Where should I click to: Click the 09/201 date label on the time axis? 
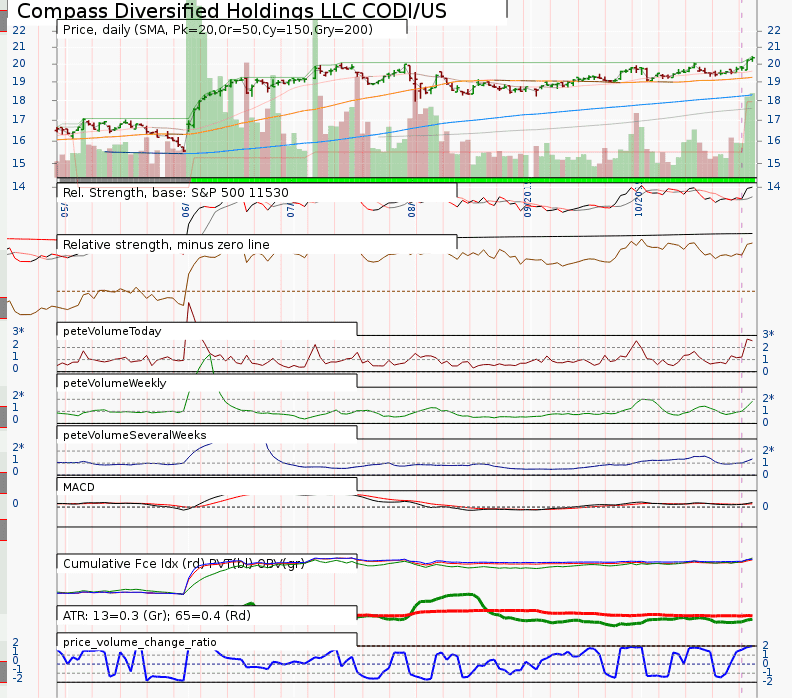(x=527, y=202)
